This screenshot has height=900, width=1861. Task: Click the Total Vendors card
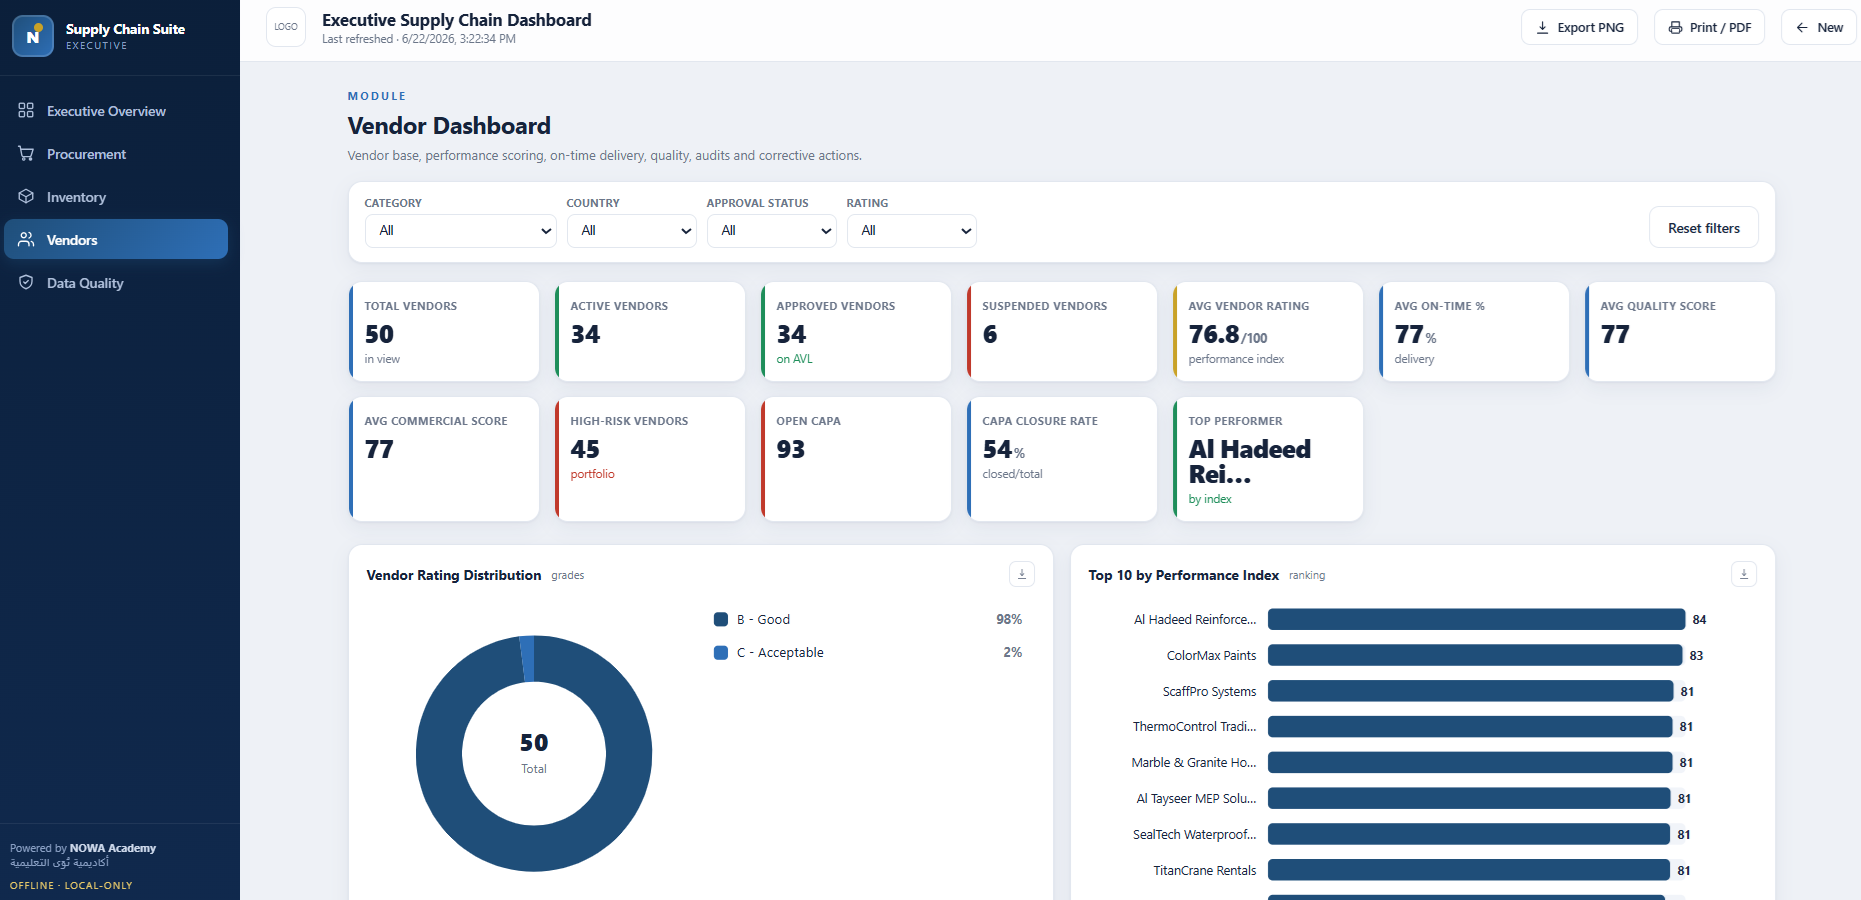[444, 331]
